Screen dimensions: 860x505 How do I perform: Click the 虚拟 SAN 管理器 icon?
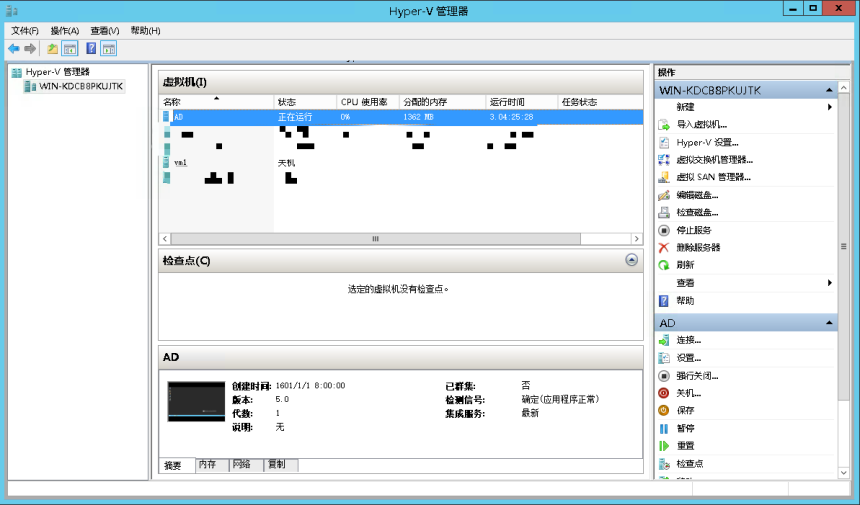664,177
